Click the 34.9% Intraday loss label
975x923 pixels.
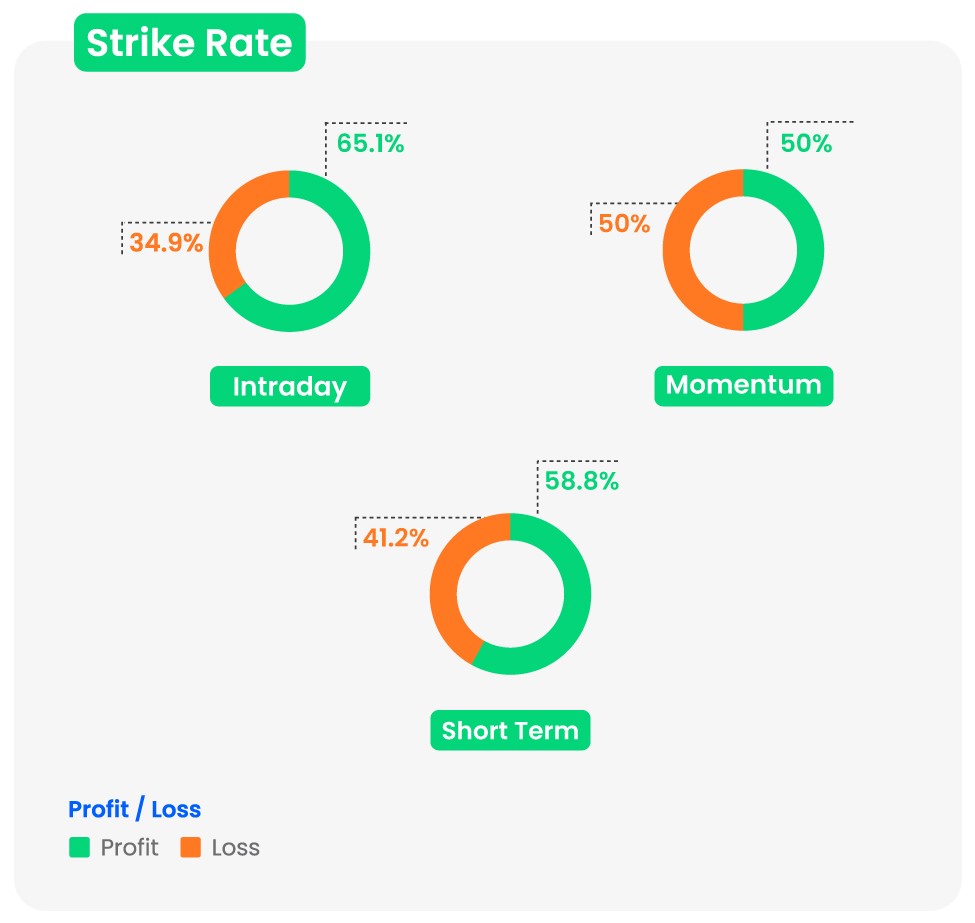(166, 242)
